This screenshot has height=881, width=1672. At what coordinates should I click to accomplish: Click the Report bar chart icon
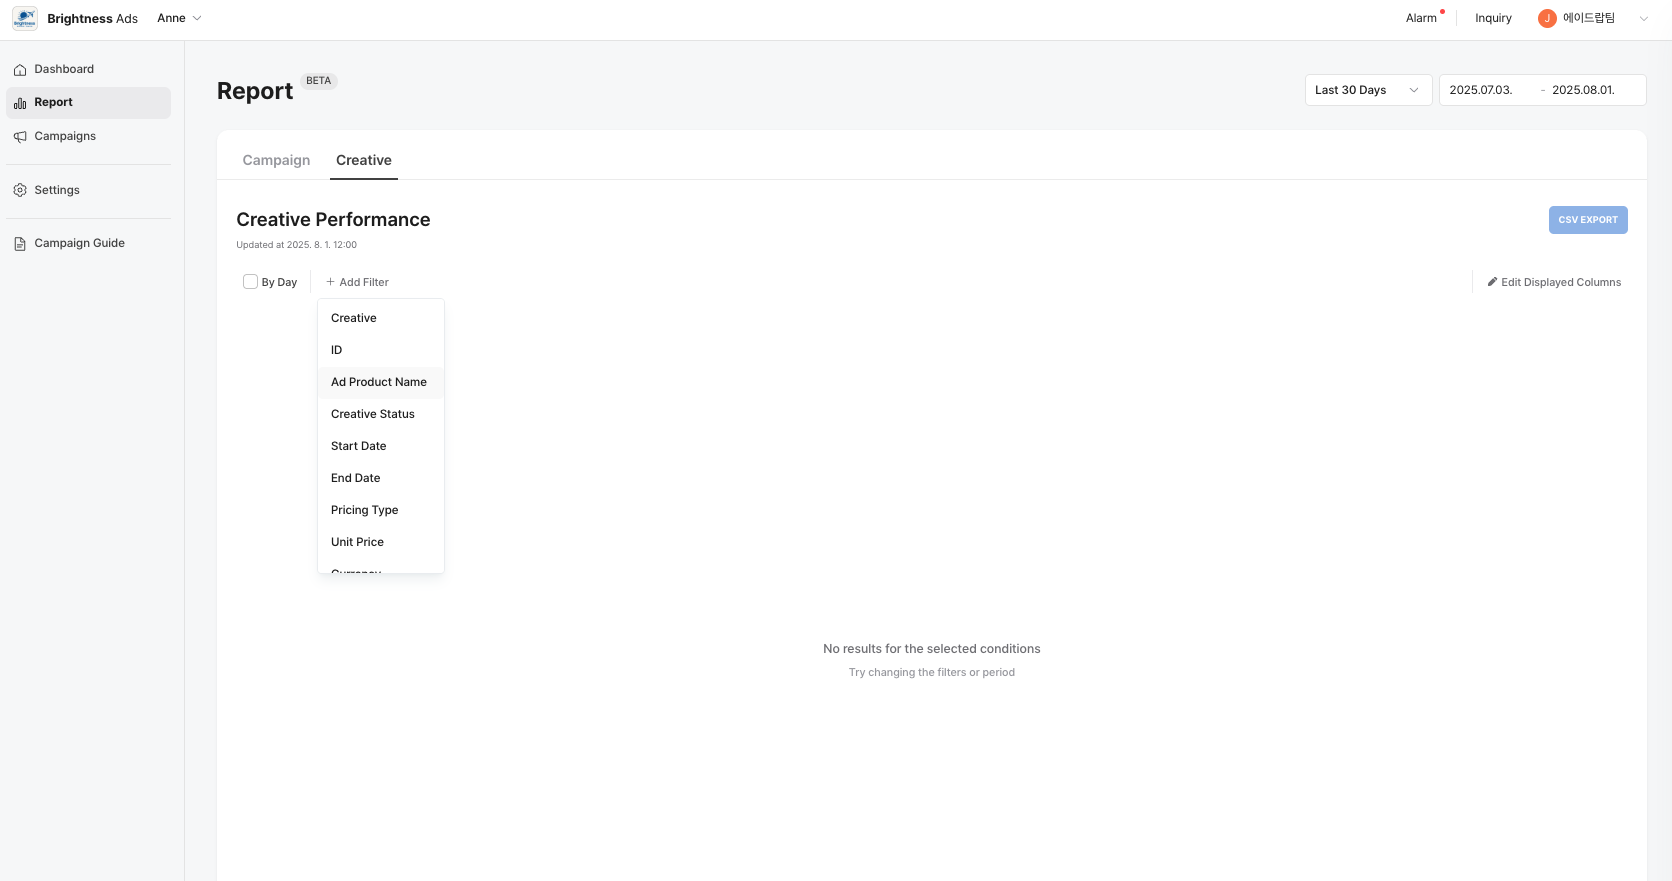[x=20, y=103]
